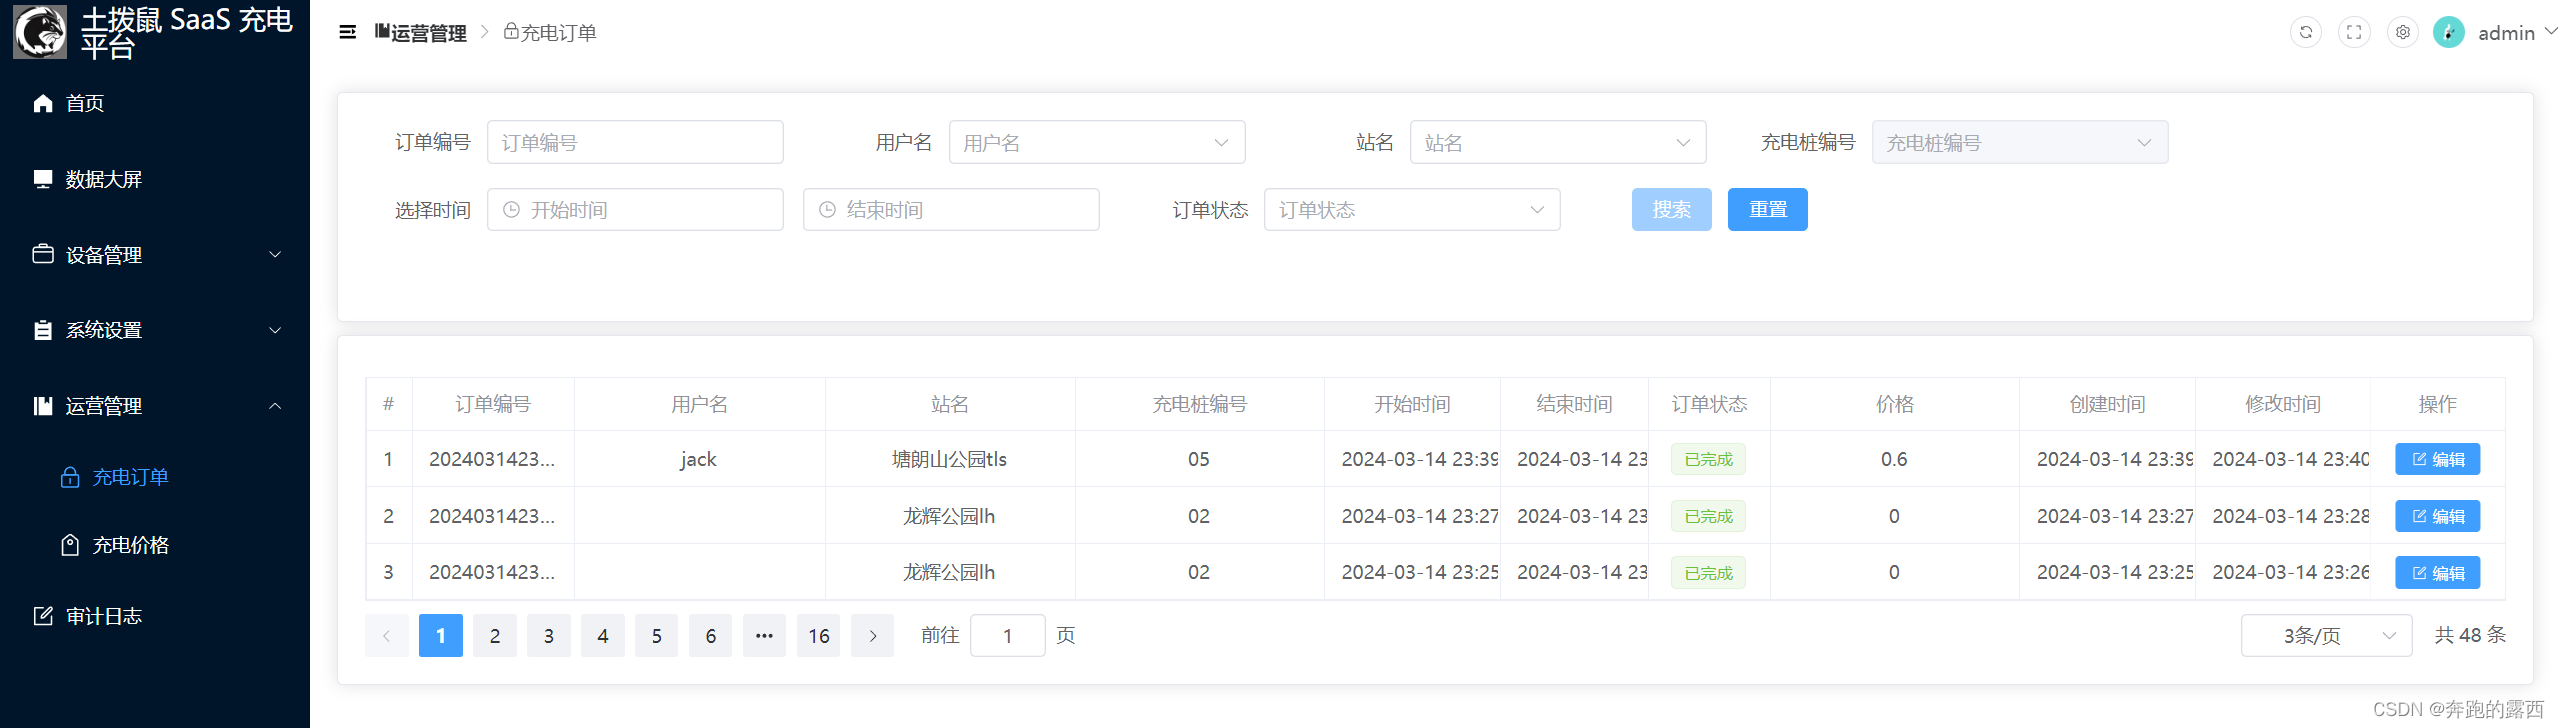Open 审计日志 menu item
Screen dimensions: 2560x728
(x=155, y=616)
